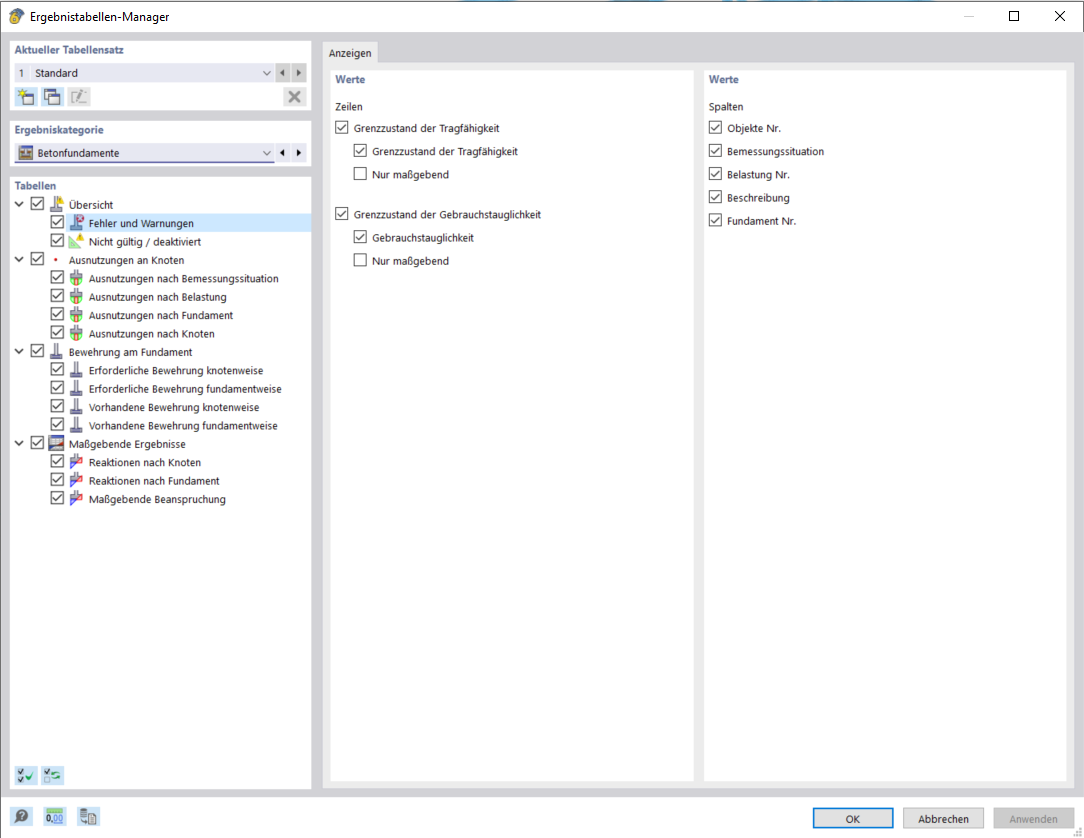Click the Anwenden button
Screen dimensions: 1084x838
tap(1033, 819)
